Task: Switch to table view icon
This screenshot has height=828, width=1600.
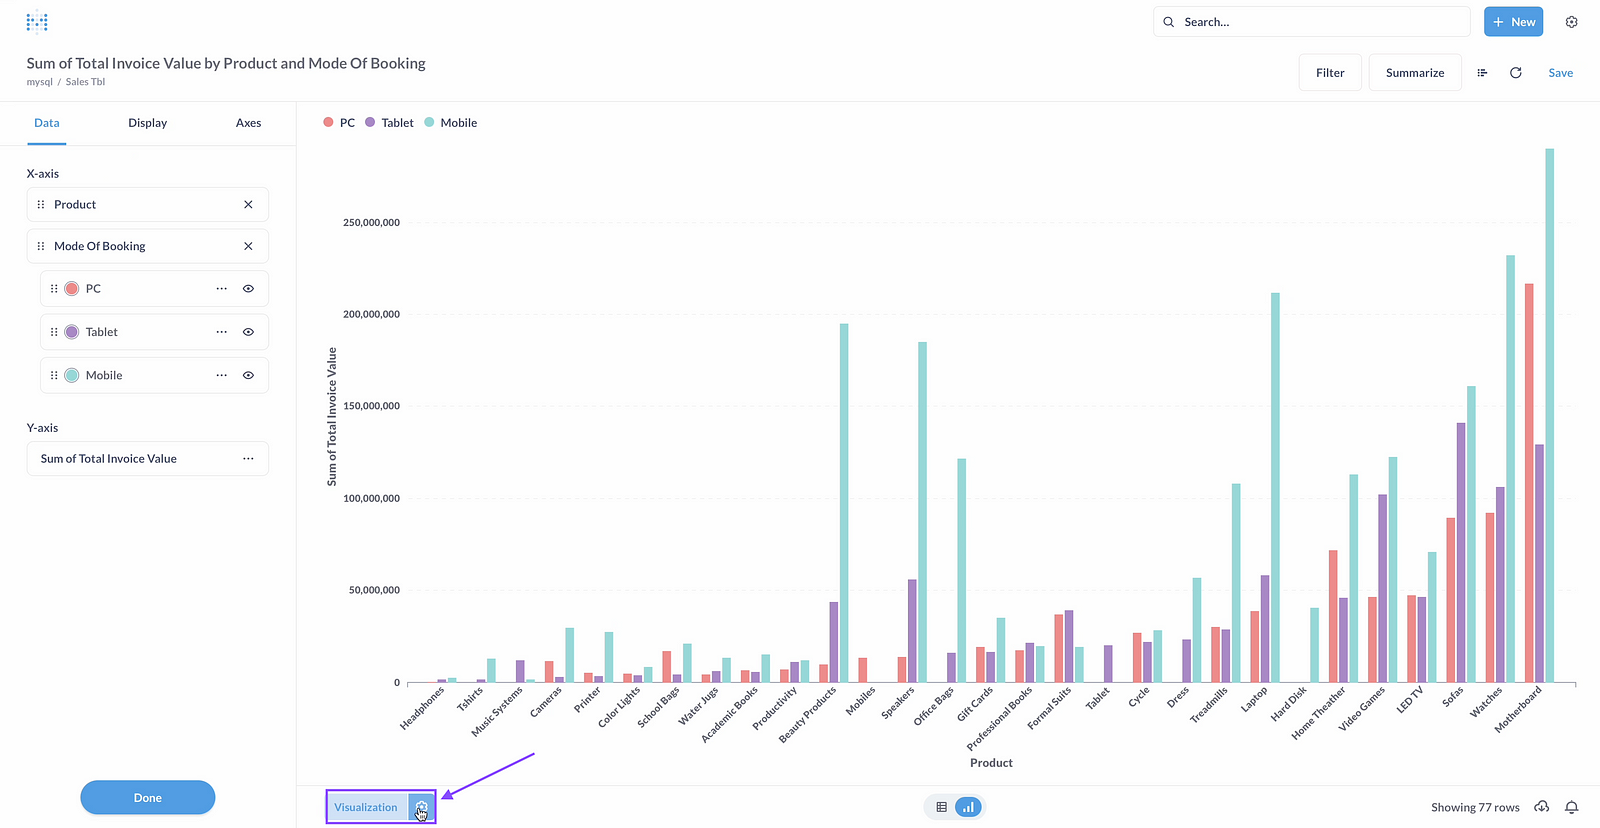Action: click(941, 807)
